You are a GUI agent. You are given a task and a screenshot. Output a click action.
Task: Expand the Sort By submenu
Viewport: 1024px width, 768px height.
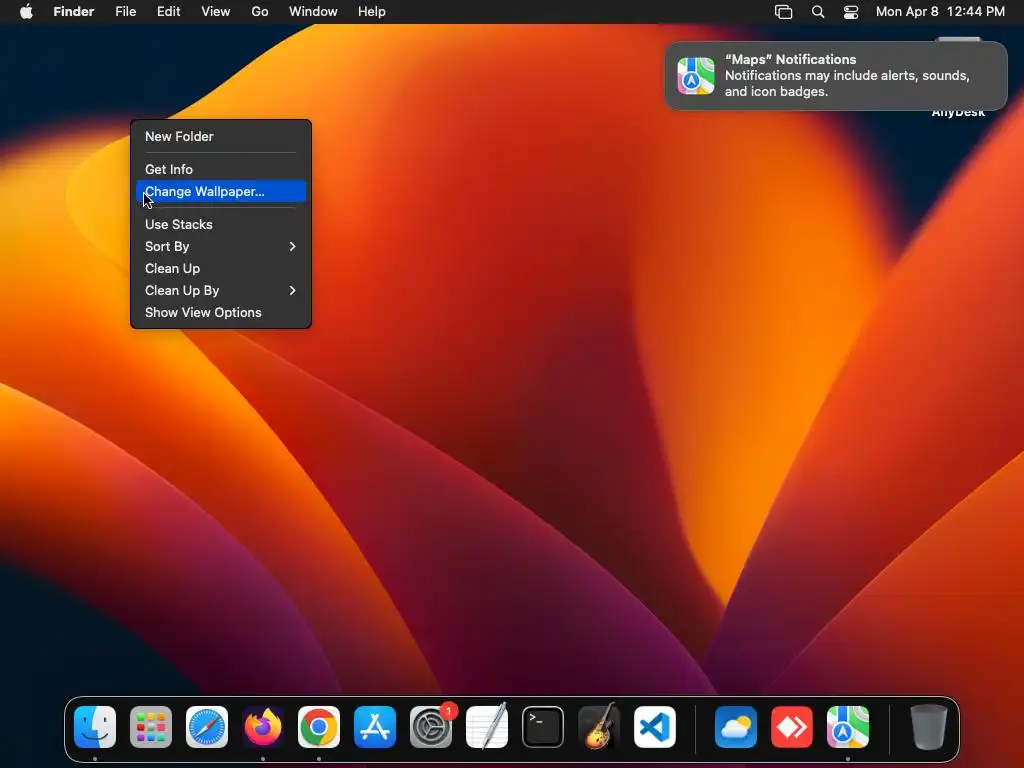(x=221, y=246)
